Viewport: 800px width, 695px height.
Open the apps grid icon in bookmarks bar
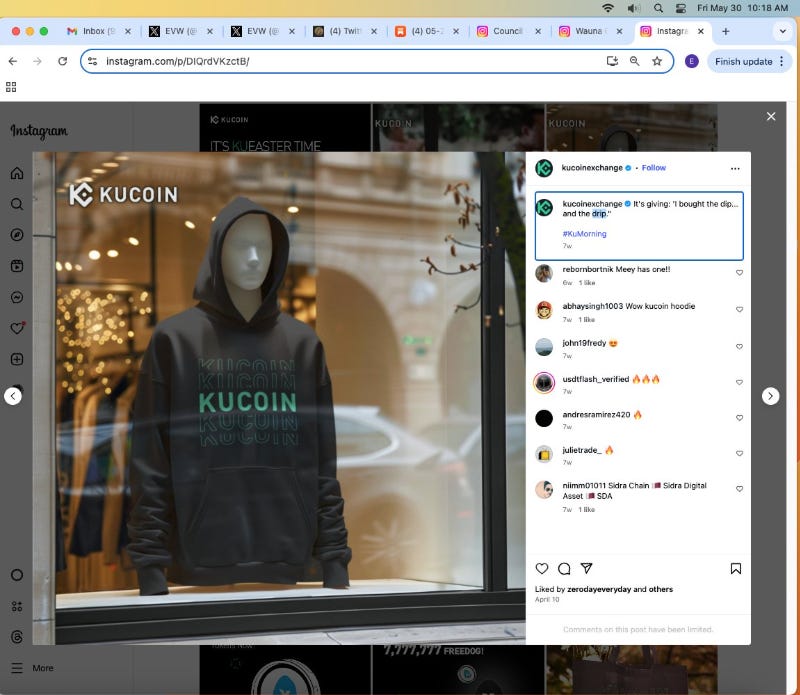[11, 87]
